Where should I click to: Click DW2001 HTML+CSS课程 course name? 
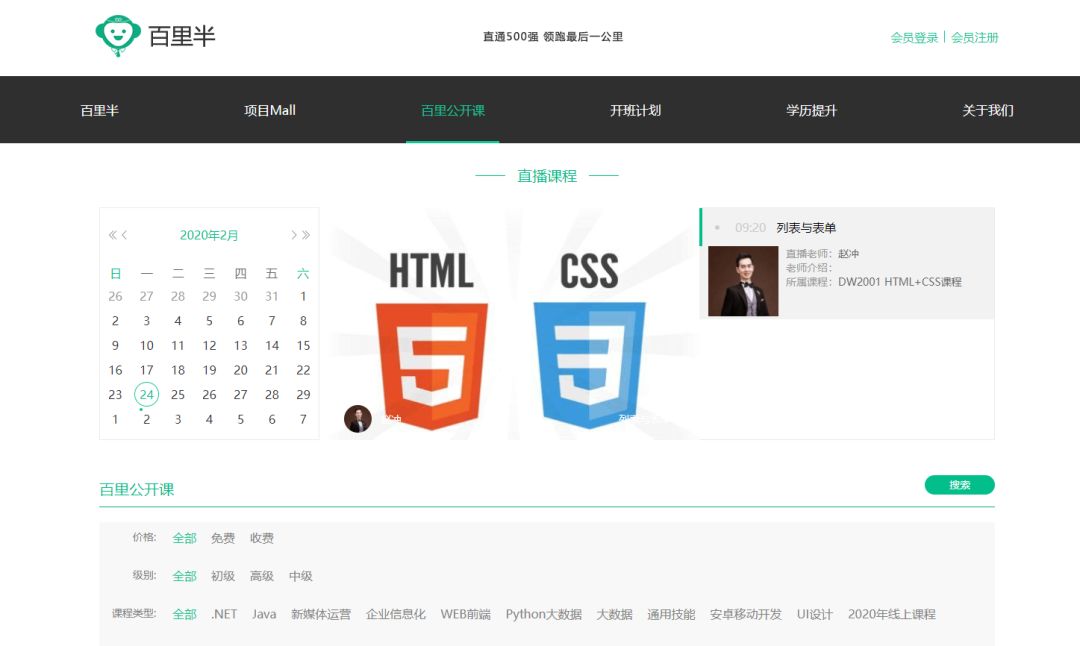(900, 282)
